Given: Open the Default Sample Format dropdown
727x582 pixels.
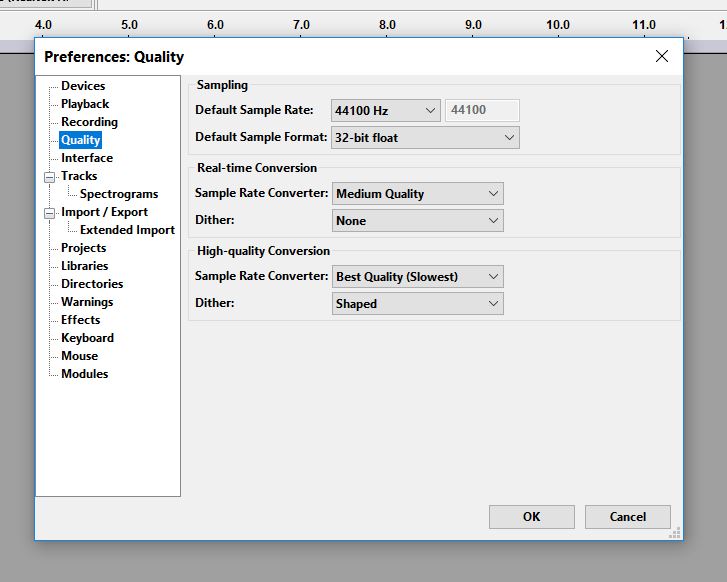Looking at the screenshot, I should 425,138.
